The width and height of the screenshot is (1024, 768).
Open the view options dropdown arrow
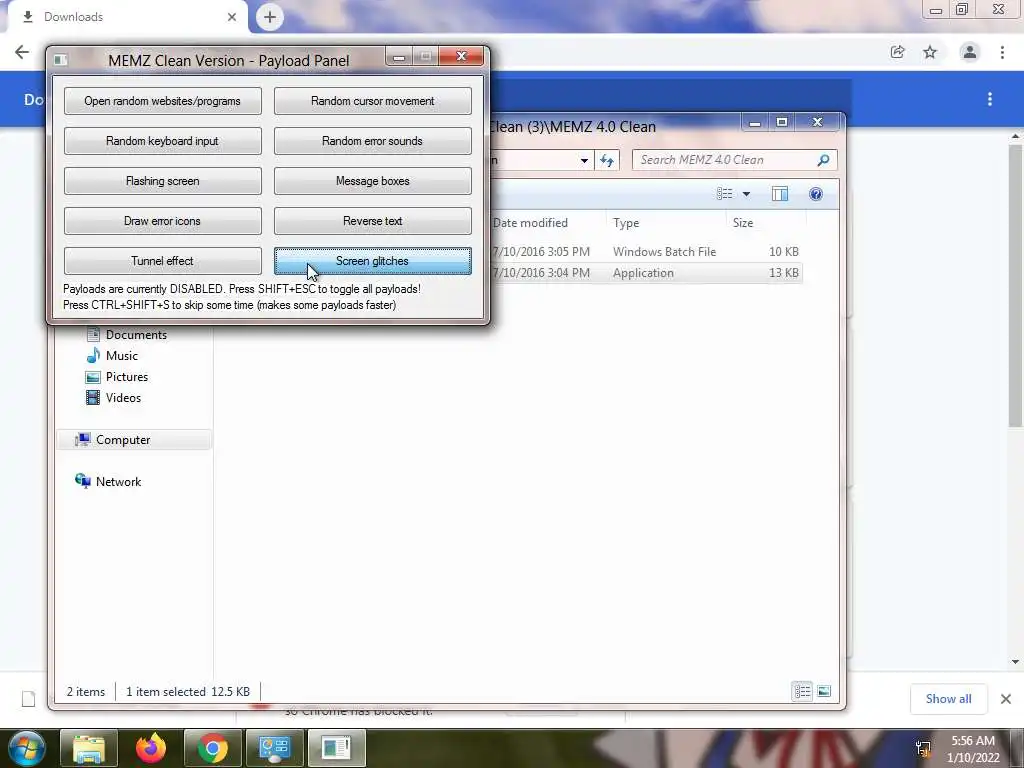click(x=746, y=194)
